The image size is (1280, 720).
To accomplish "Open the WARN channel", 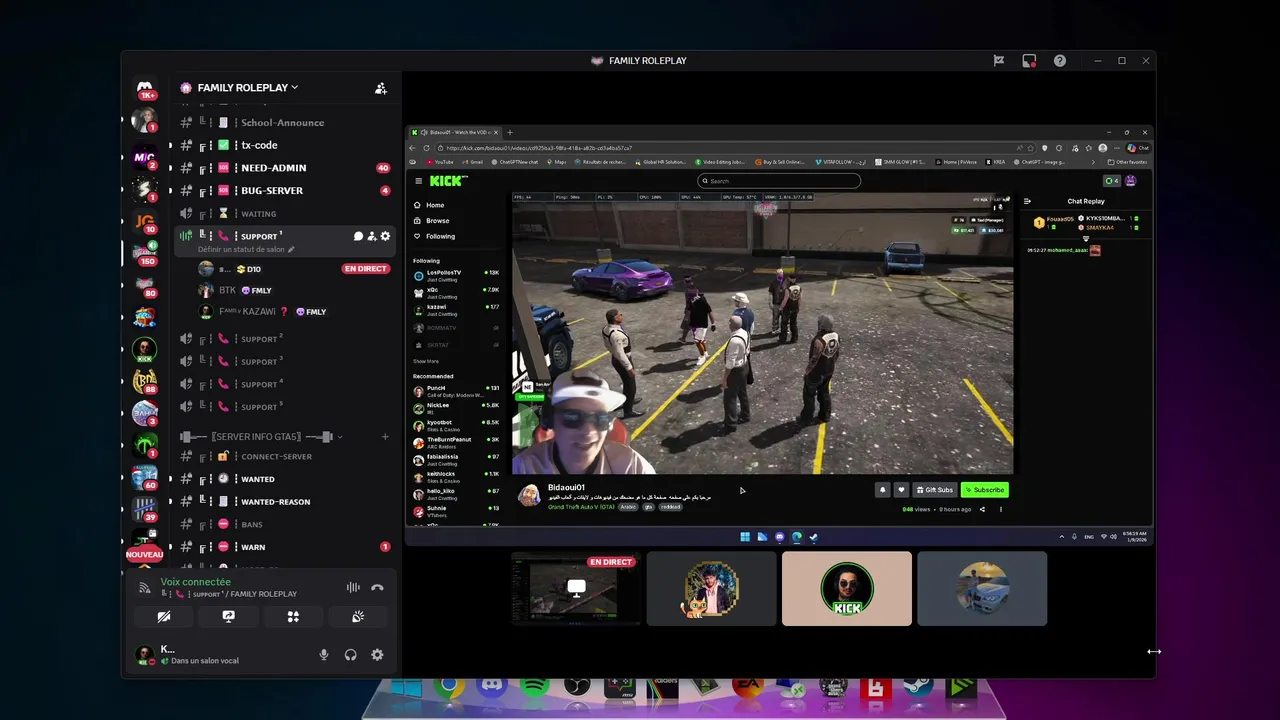I will (x=285, y=547).
